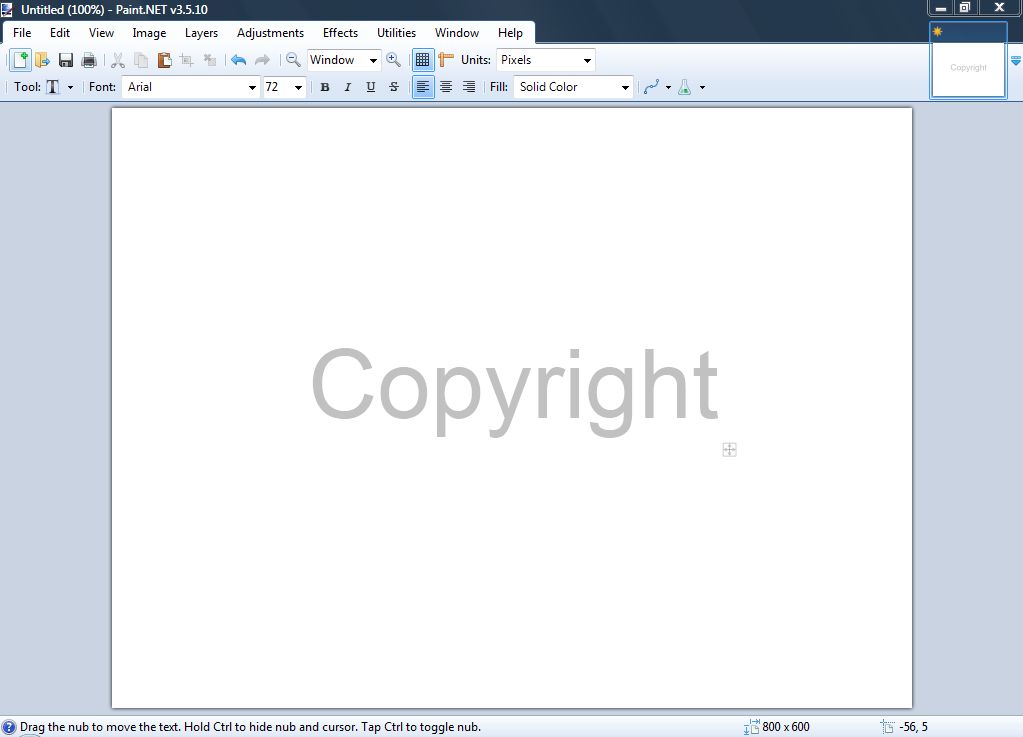This screenshot has height=737, width=1023.
Task: Create a new image
Action: coord(20,60)
